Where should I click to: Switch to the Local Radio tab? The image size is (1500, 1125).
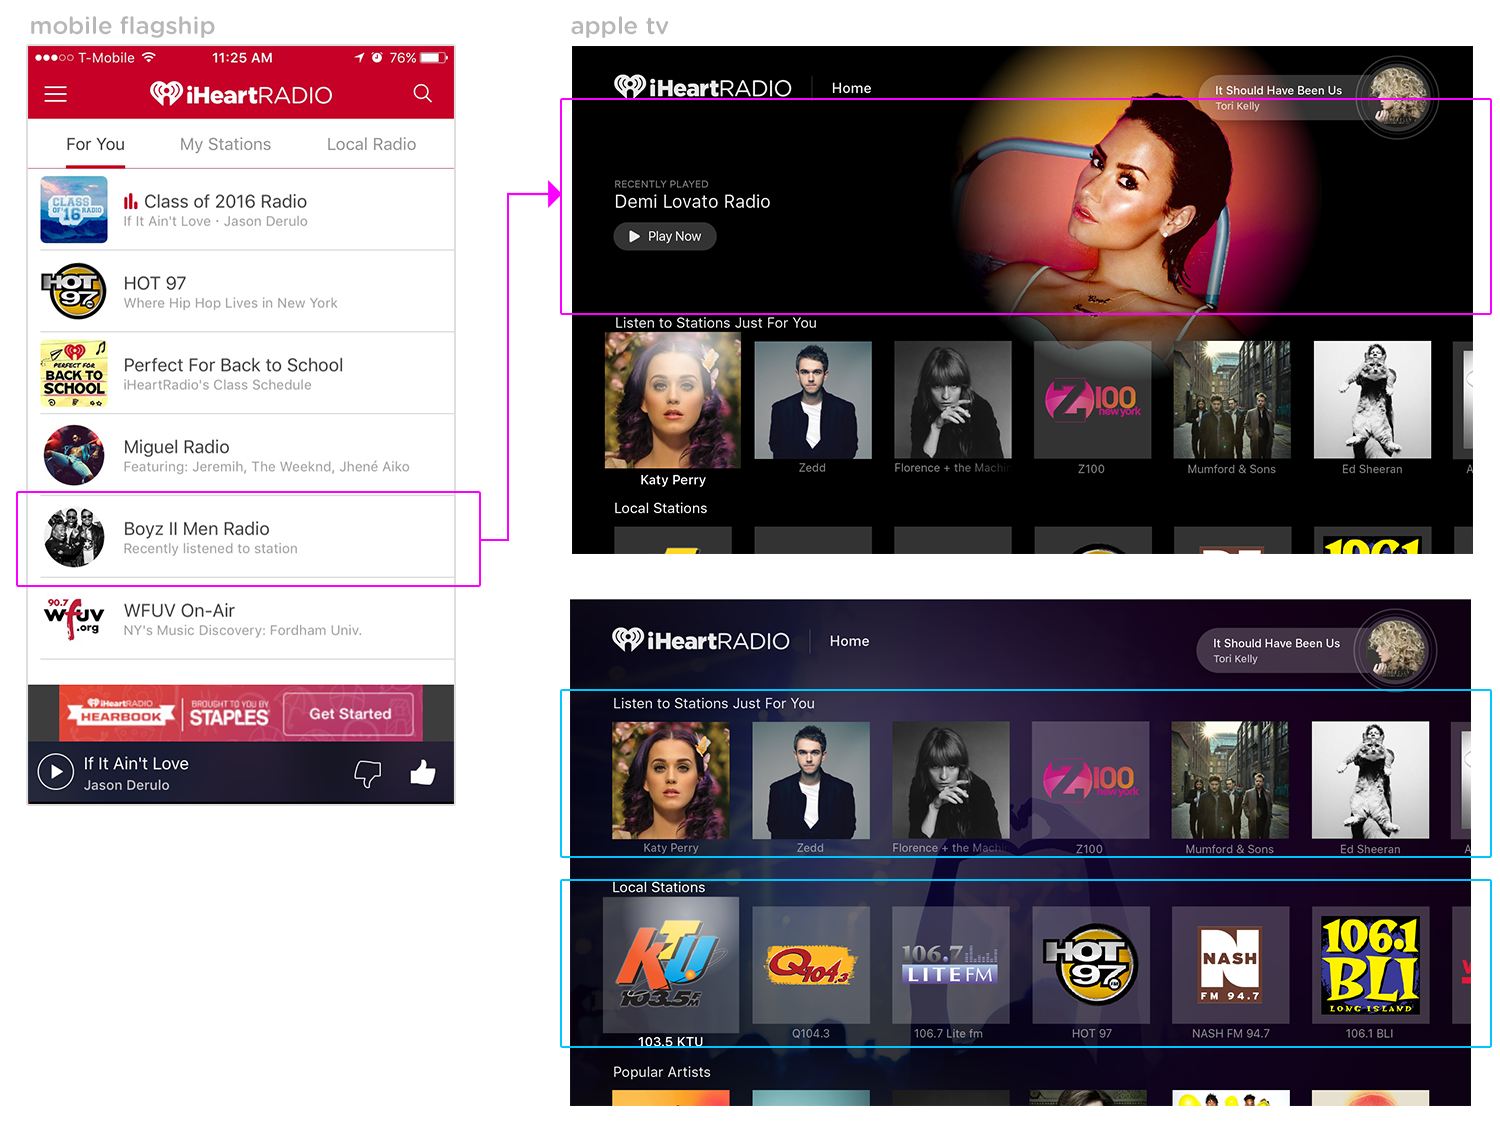point(371,144)
